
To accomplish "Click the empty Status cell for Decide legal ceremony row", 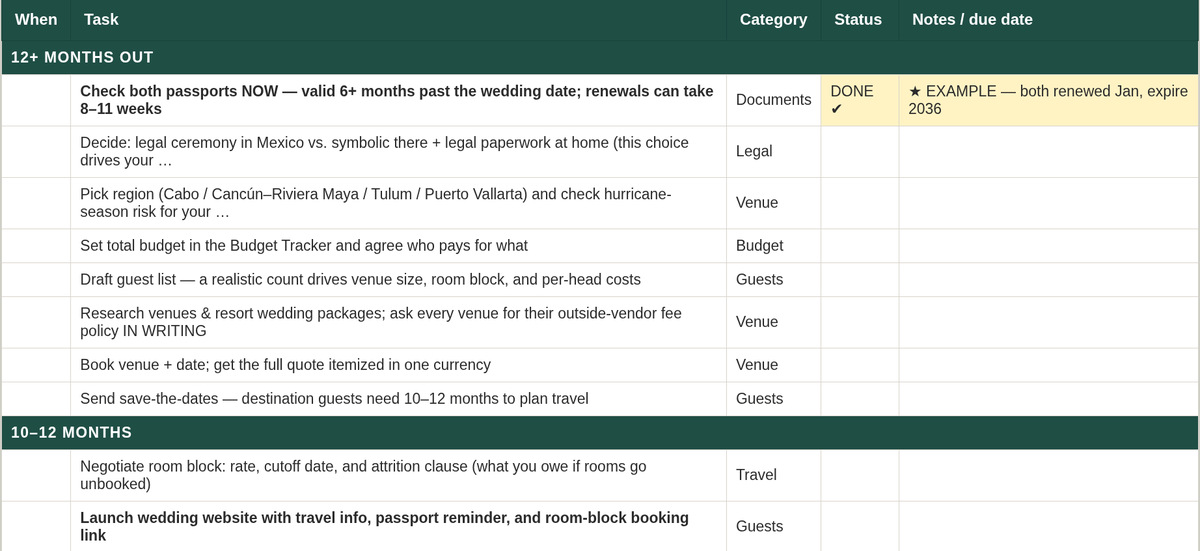I will 860,152.
